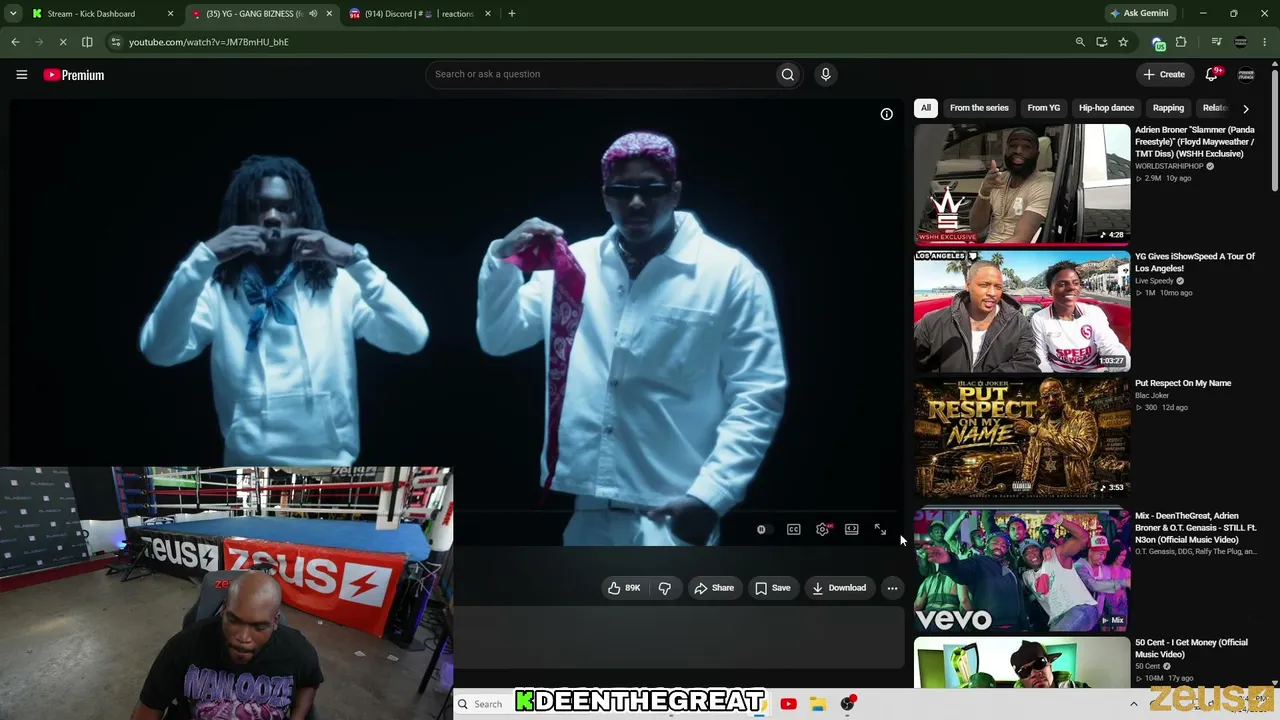The height and width of the screenshot is (720, 1280).
Task: Click Create button in YouTube header
Action: tap(1164, 74)
